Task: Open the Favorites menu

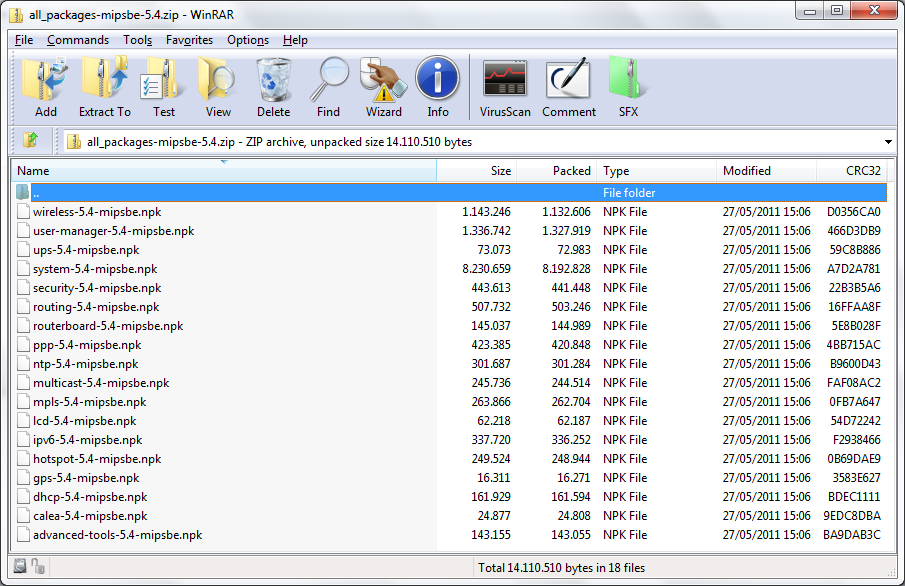Action: 189,40
